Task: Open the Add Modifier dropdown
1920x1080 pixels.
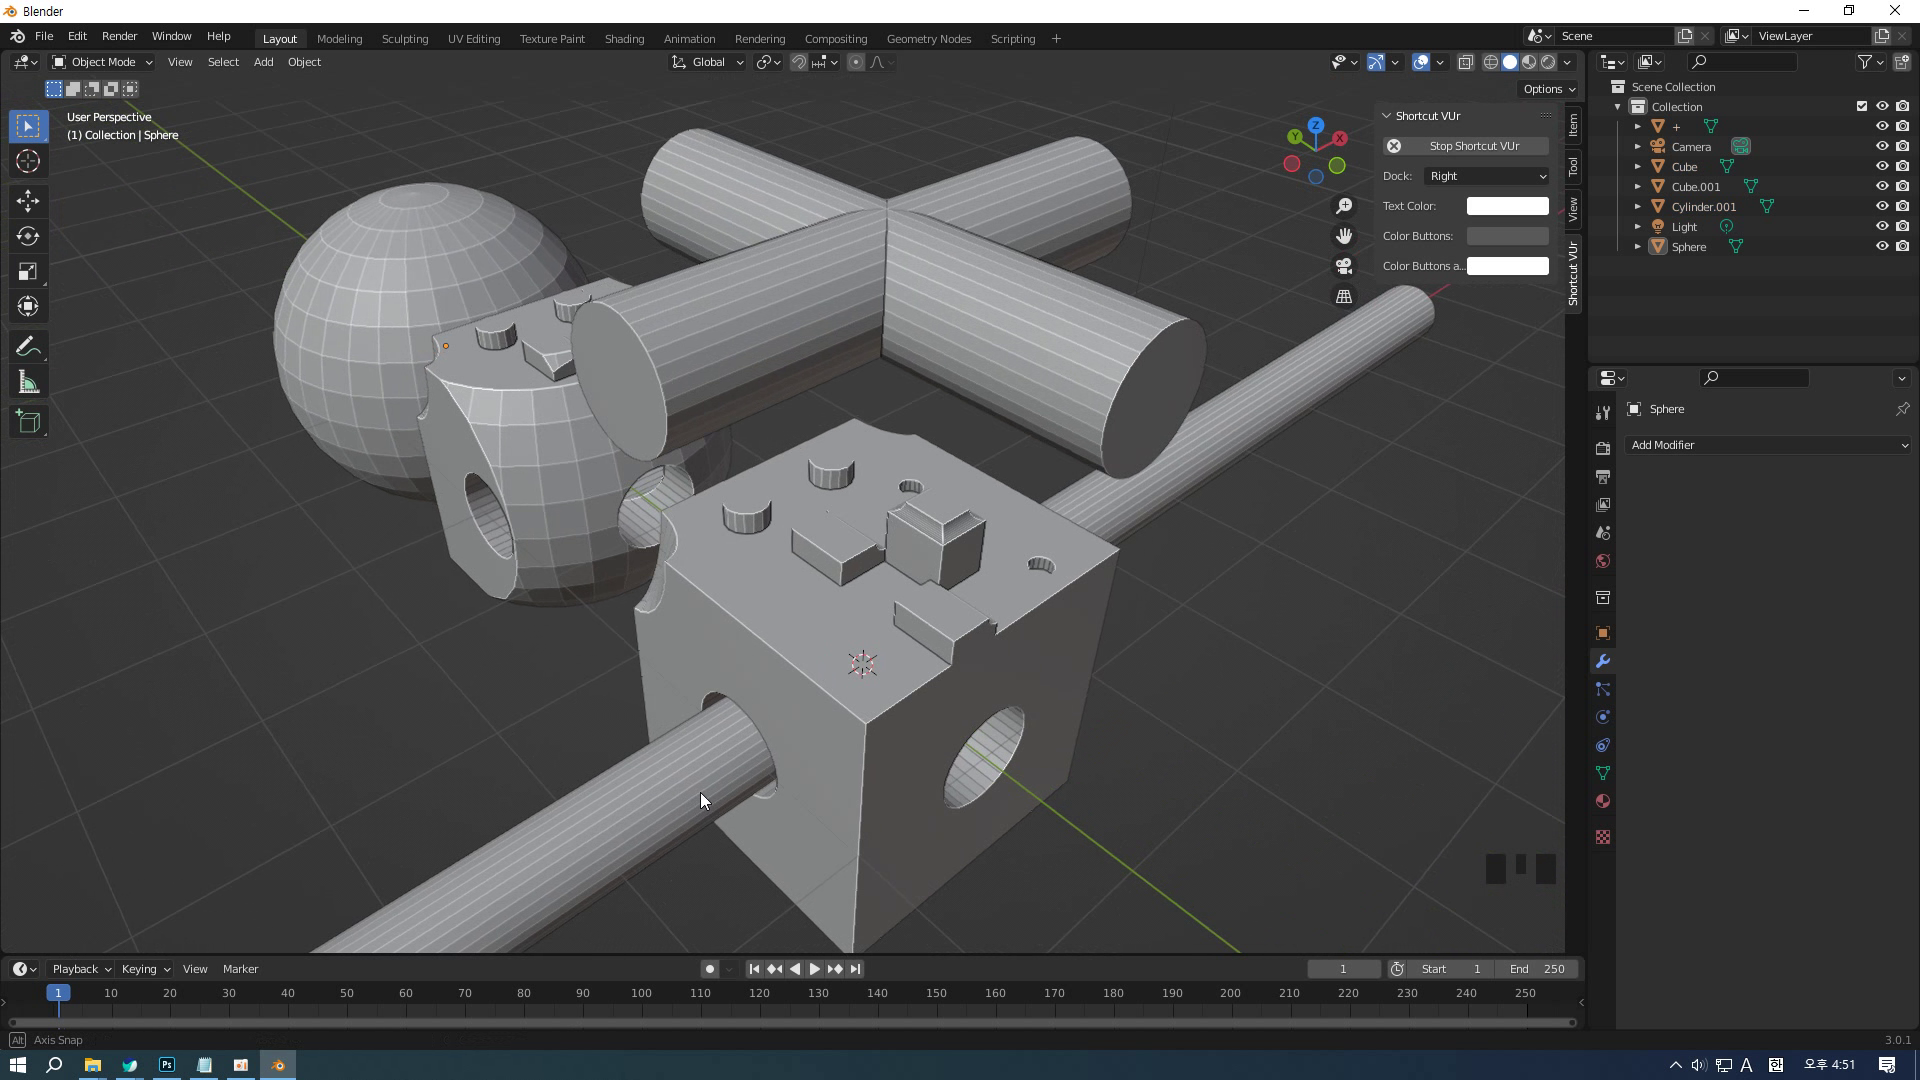Action: [x=1768, y=445]
